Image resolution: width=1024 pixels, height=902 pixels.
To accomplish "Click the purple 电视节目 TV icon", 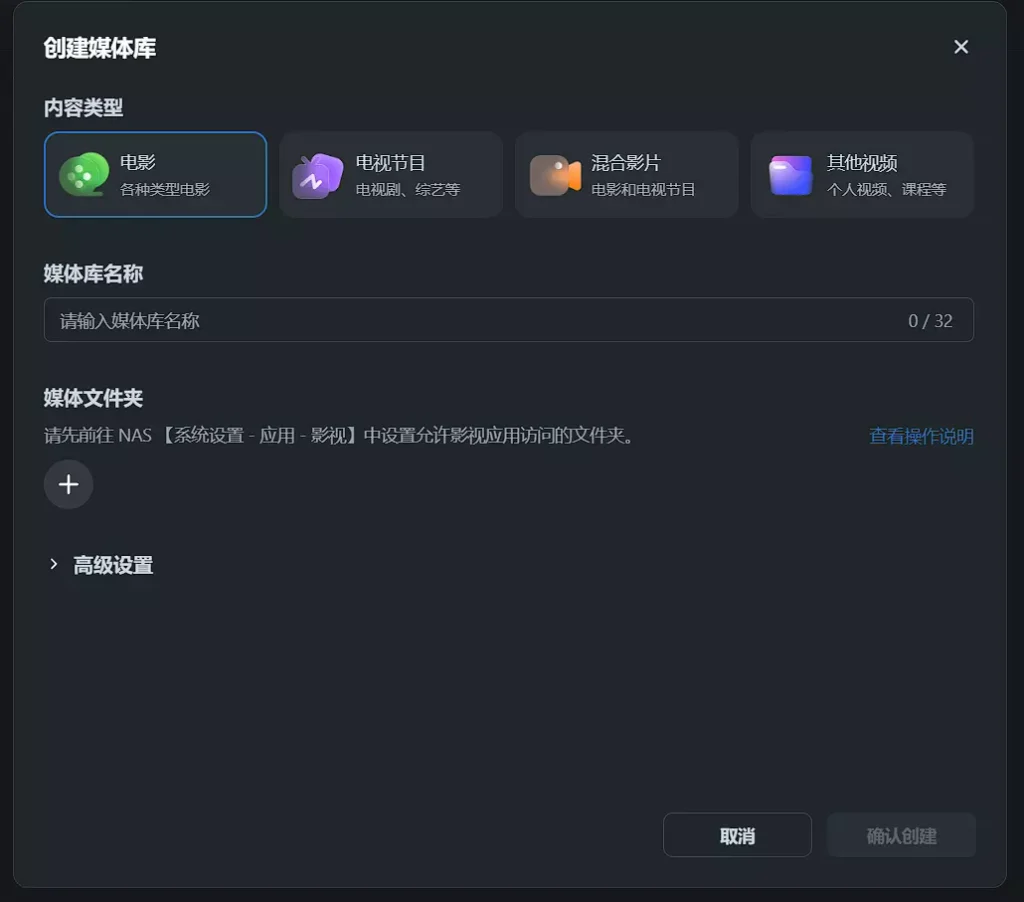I will 318,176.
